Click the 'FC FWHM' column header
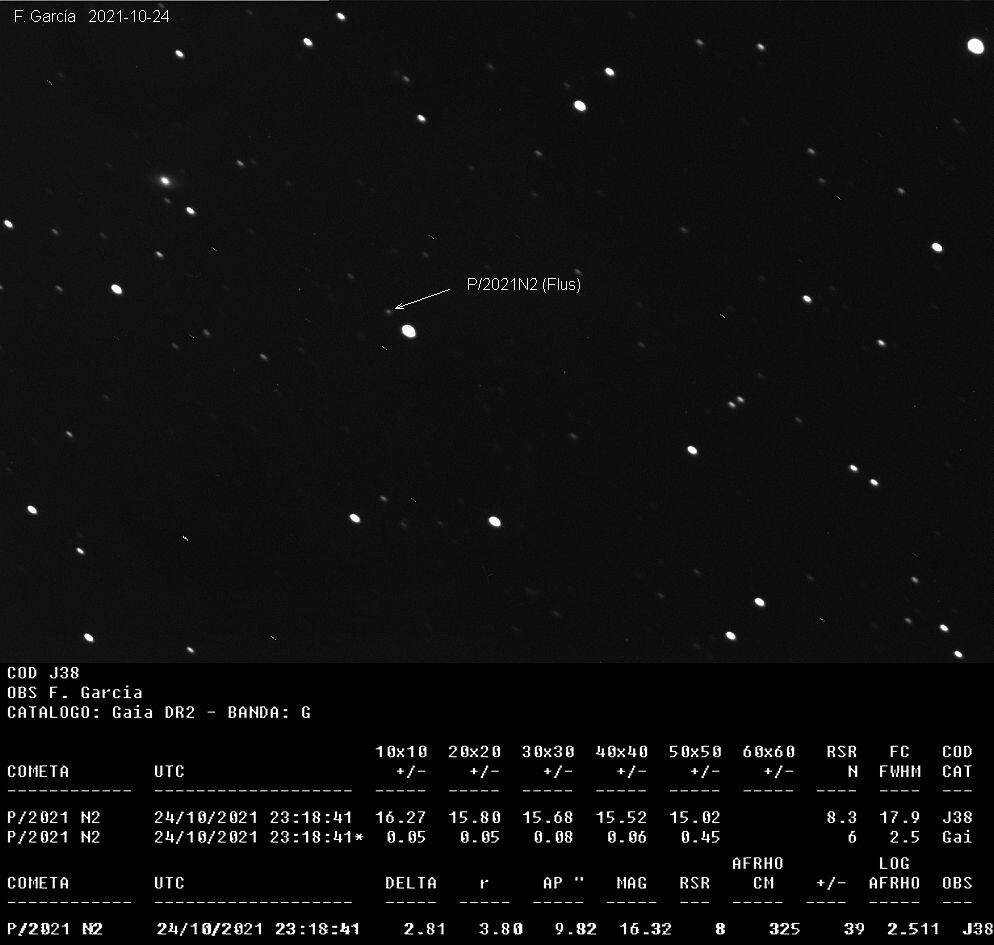 tap(900, 761)
